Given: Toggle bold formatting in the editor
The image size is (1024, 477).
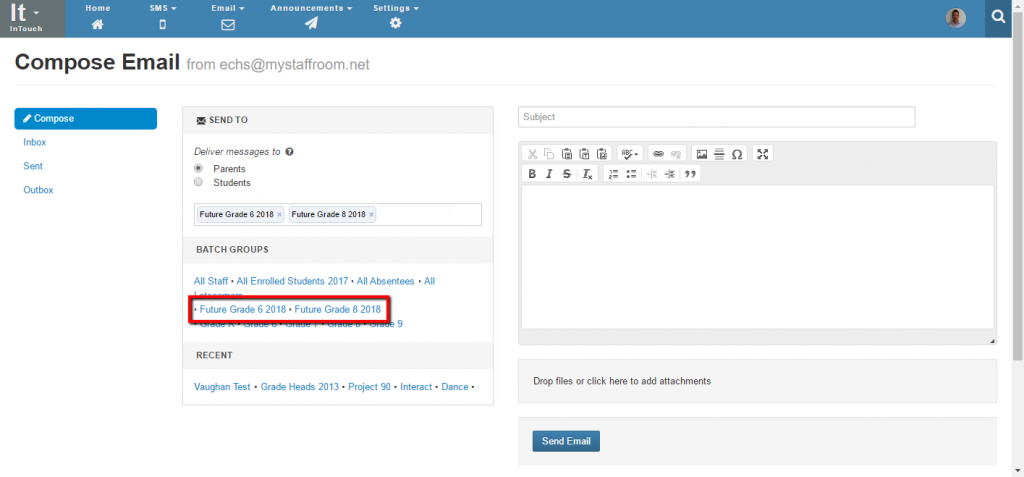Looking at the screenshot, I should point(532,174).
